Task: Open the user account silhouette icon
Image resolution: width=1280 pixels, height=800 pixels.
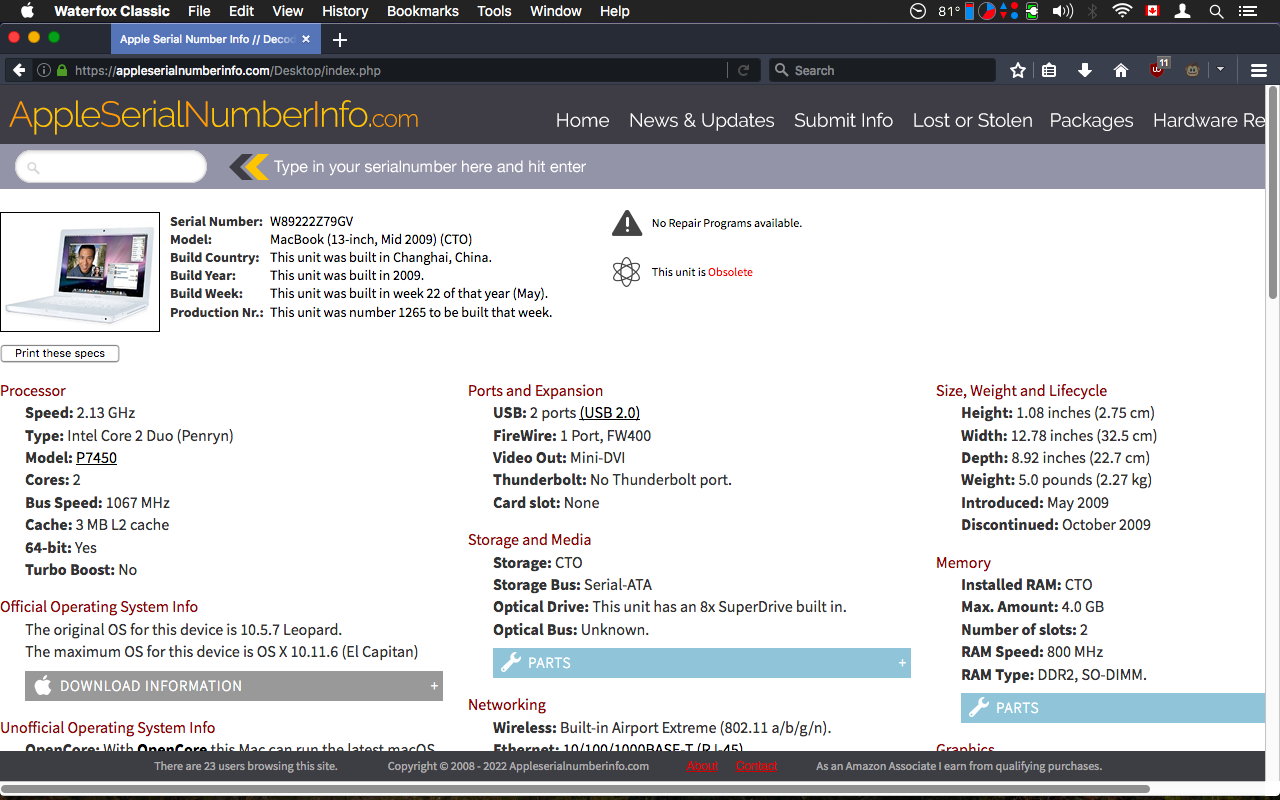Action: pos(1183,11)
